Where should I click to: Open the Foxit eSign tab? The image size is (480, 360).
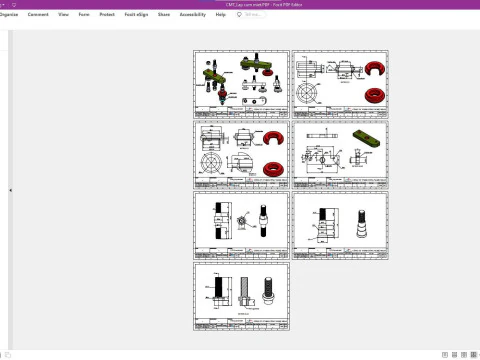(136, 14)
